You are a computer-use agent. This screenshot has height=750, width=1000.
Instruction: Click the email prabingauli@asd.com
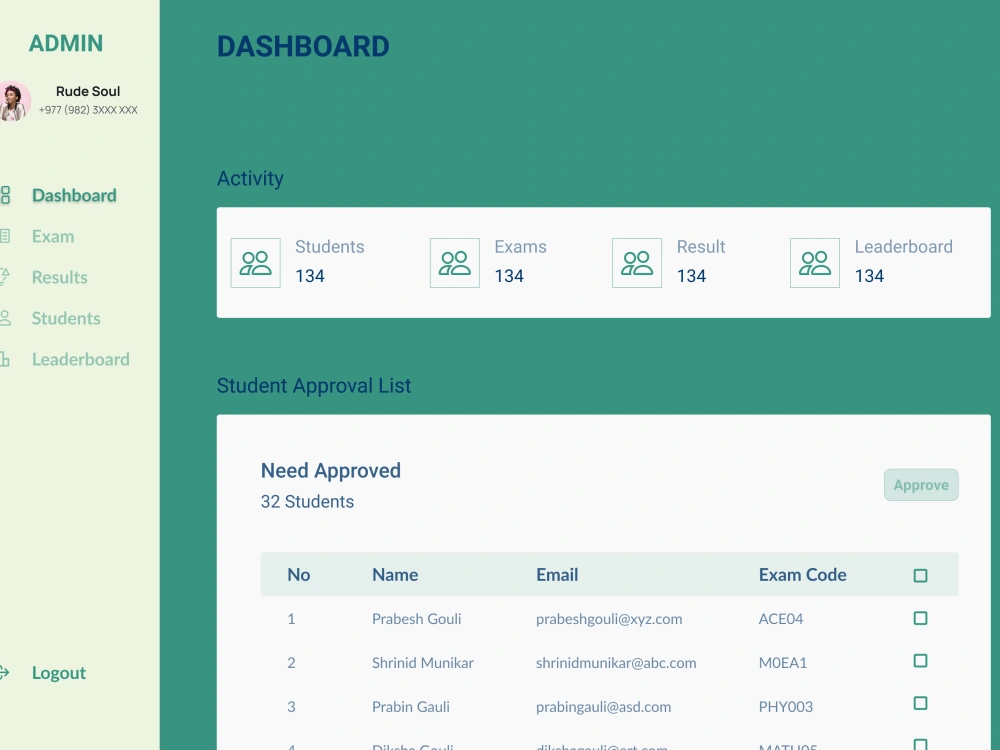(603, 707)
